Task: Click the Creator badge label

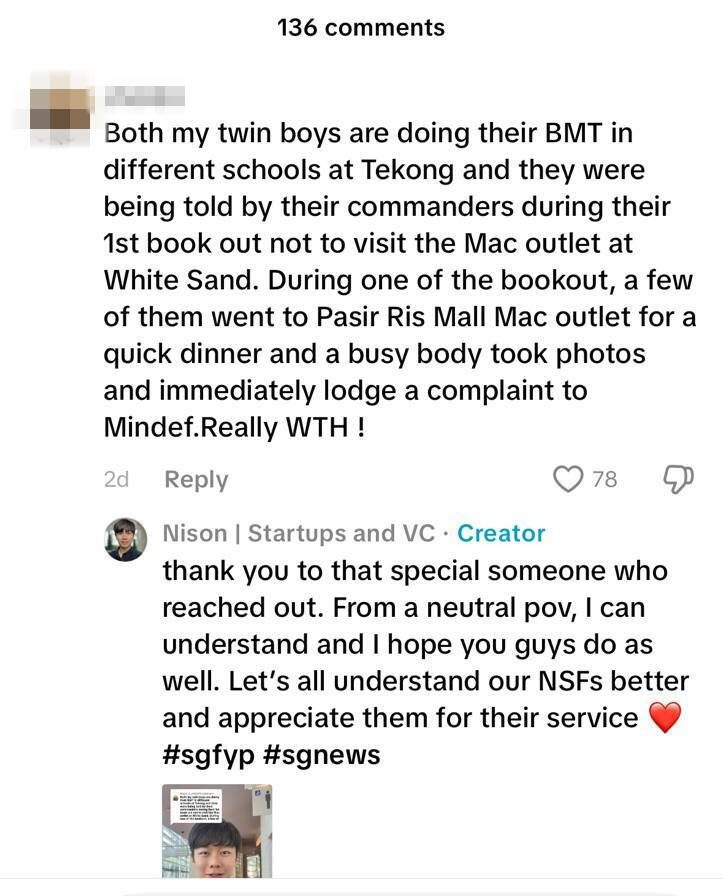Action: point(501,533)
